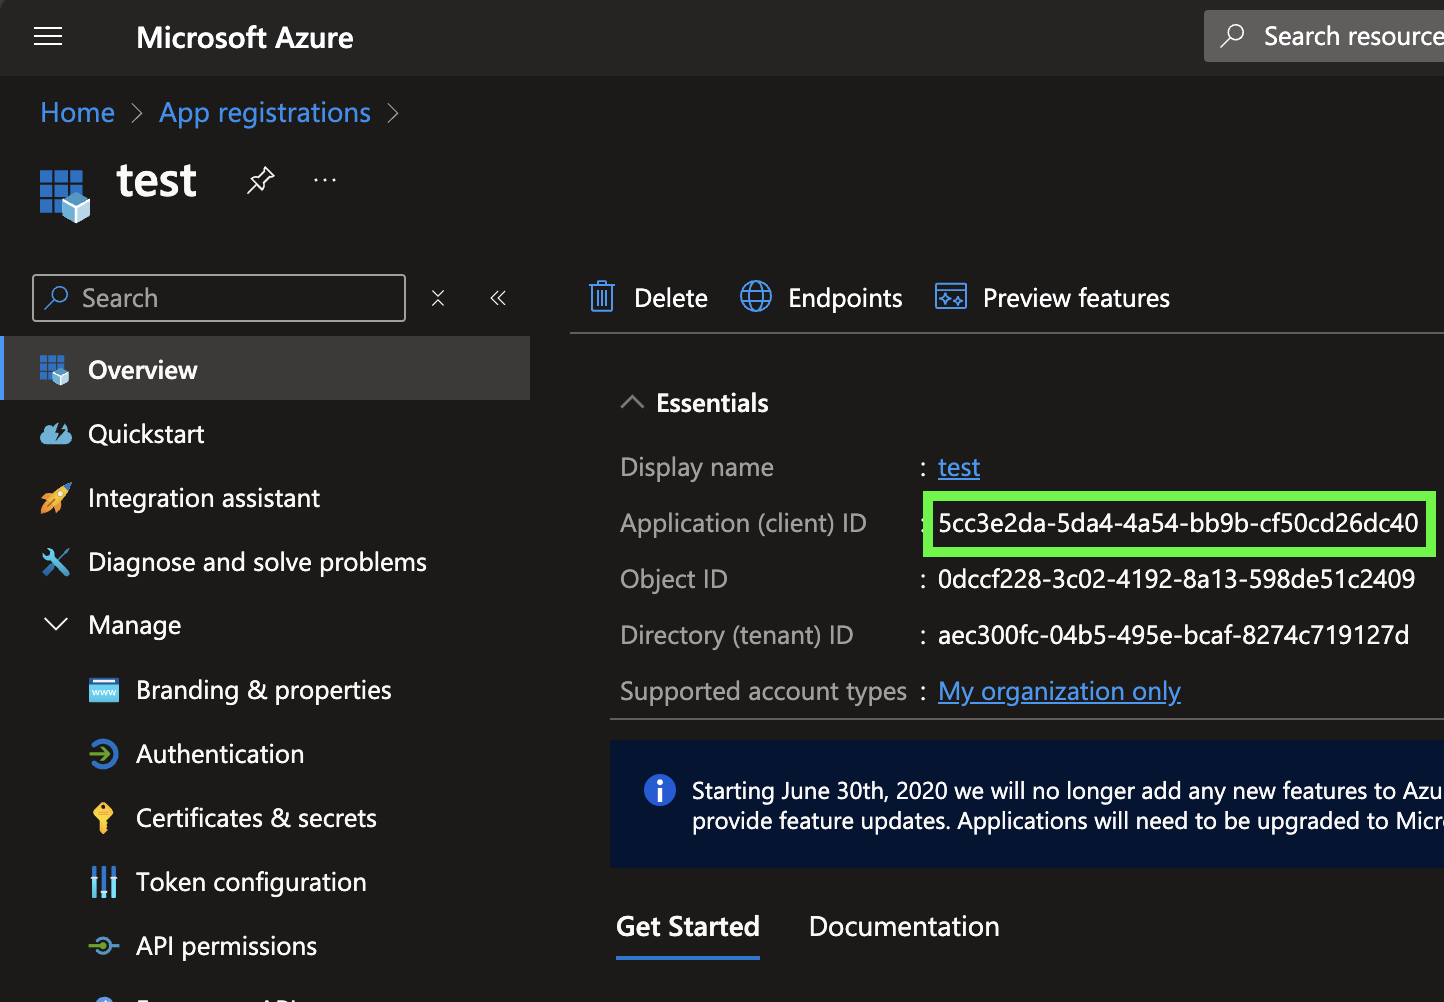Focus the sidebar Search field

219,298
